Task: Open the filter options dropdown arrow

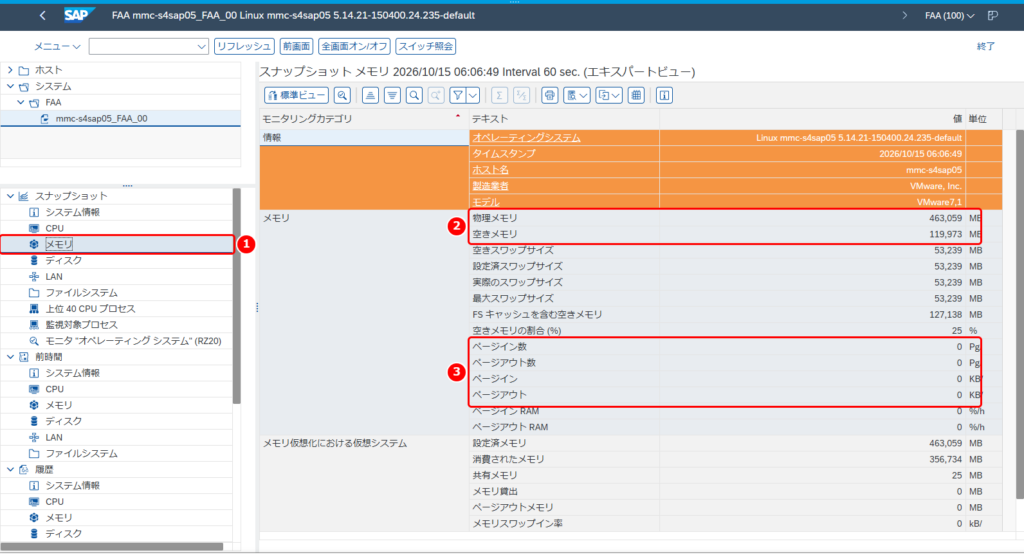Action: tap(473, 95)
